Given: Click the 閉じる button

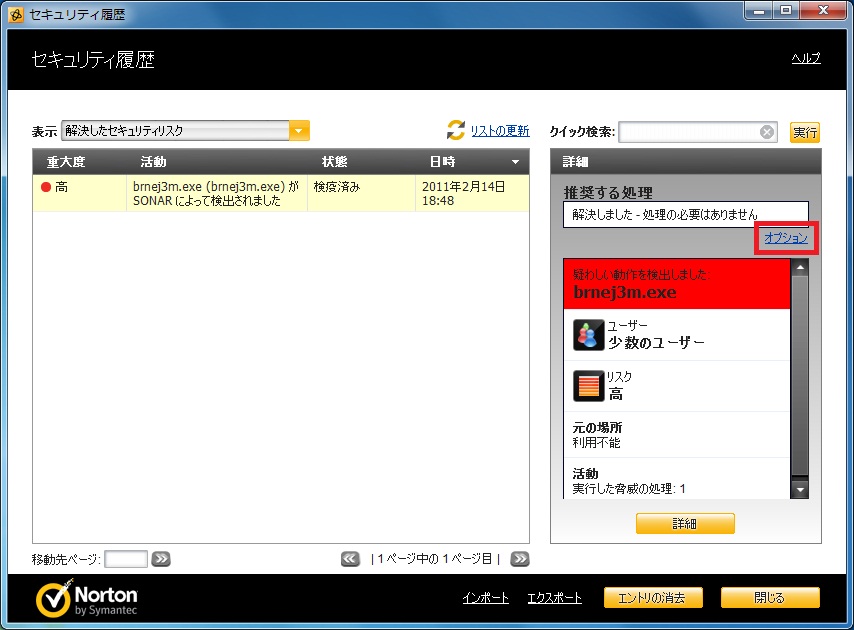Looking at the screenshot, I should (x=770, y=598).
